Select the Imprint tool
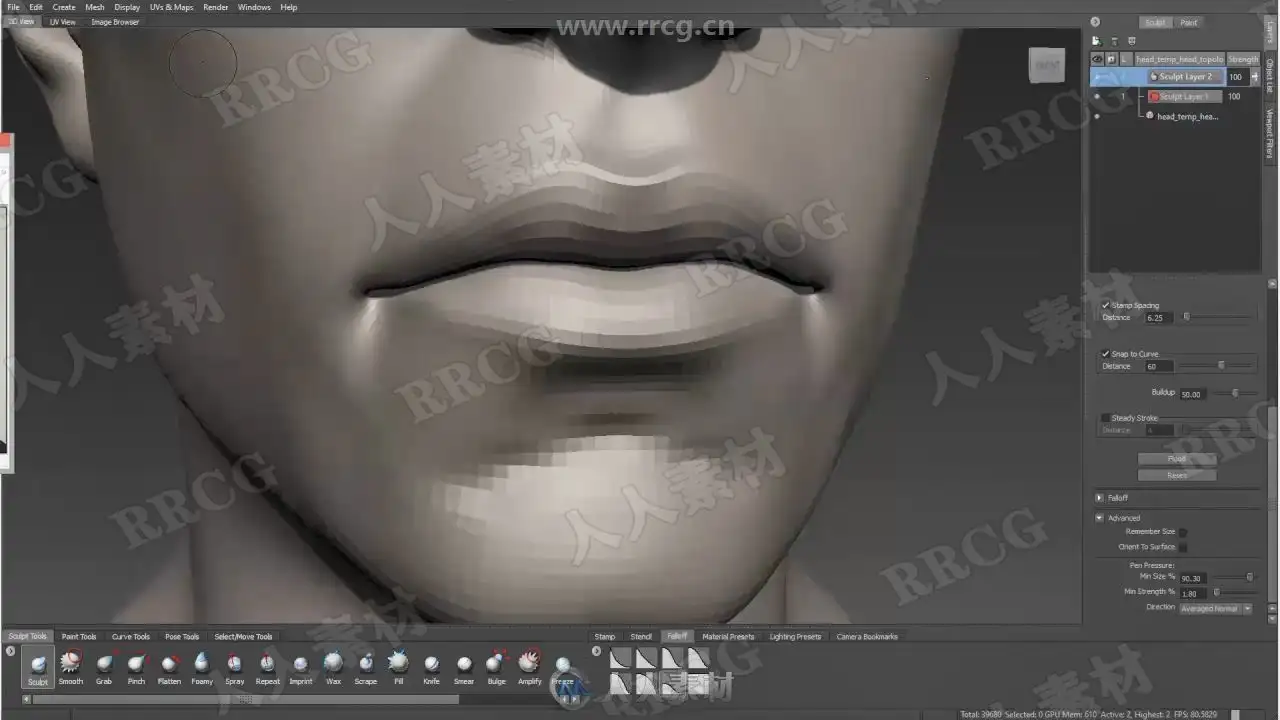Image resolution: width=1280 pixels, height=720 pixels. (301, 667)
